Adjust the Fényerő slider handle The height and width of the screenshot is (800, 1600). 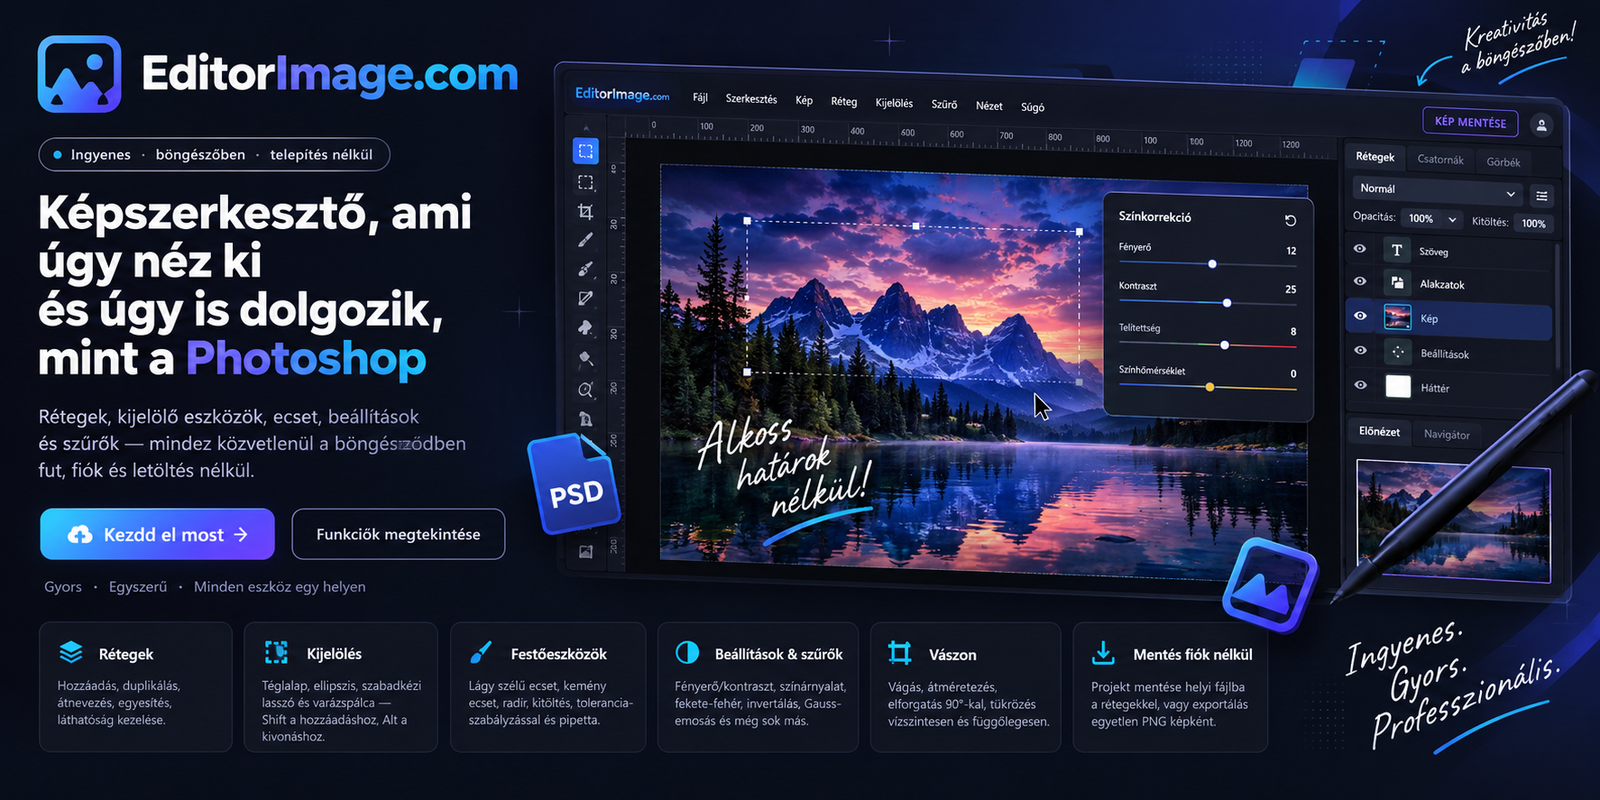coord(1212,264)
